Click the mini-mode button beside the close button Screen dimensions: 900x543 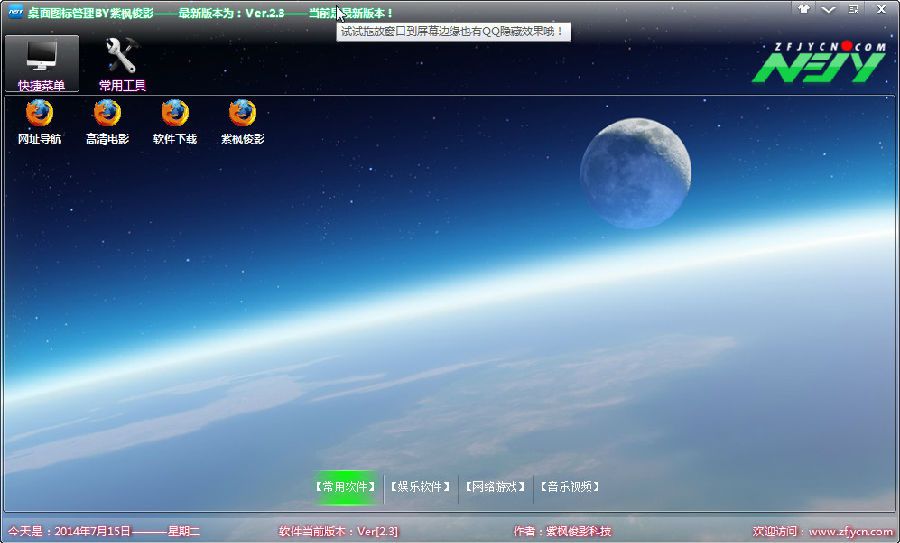click(x=854, y=9)
